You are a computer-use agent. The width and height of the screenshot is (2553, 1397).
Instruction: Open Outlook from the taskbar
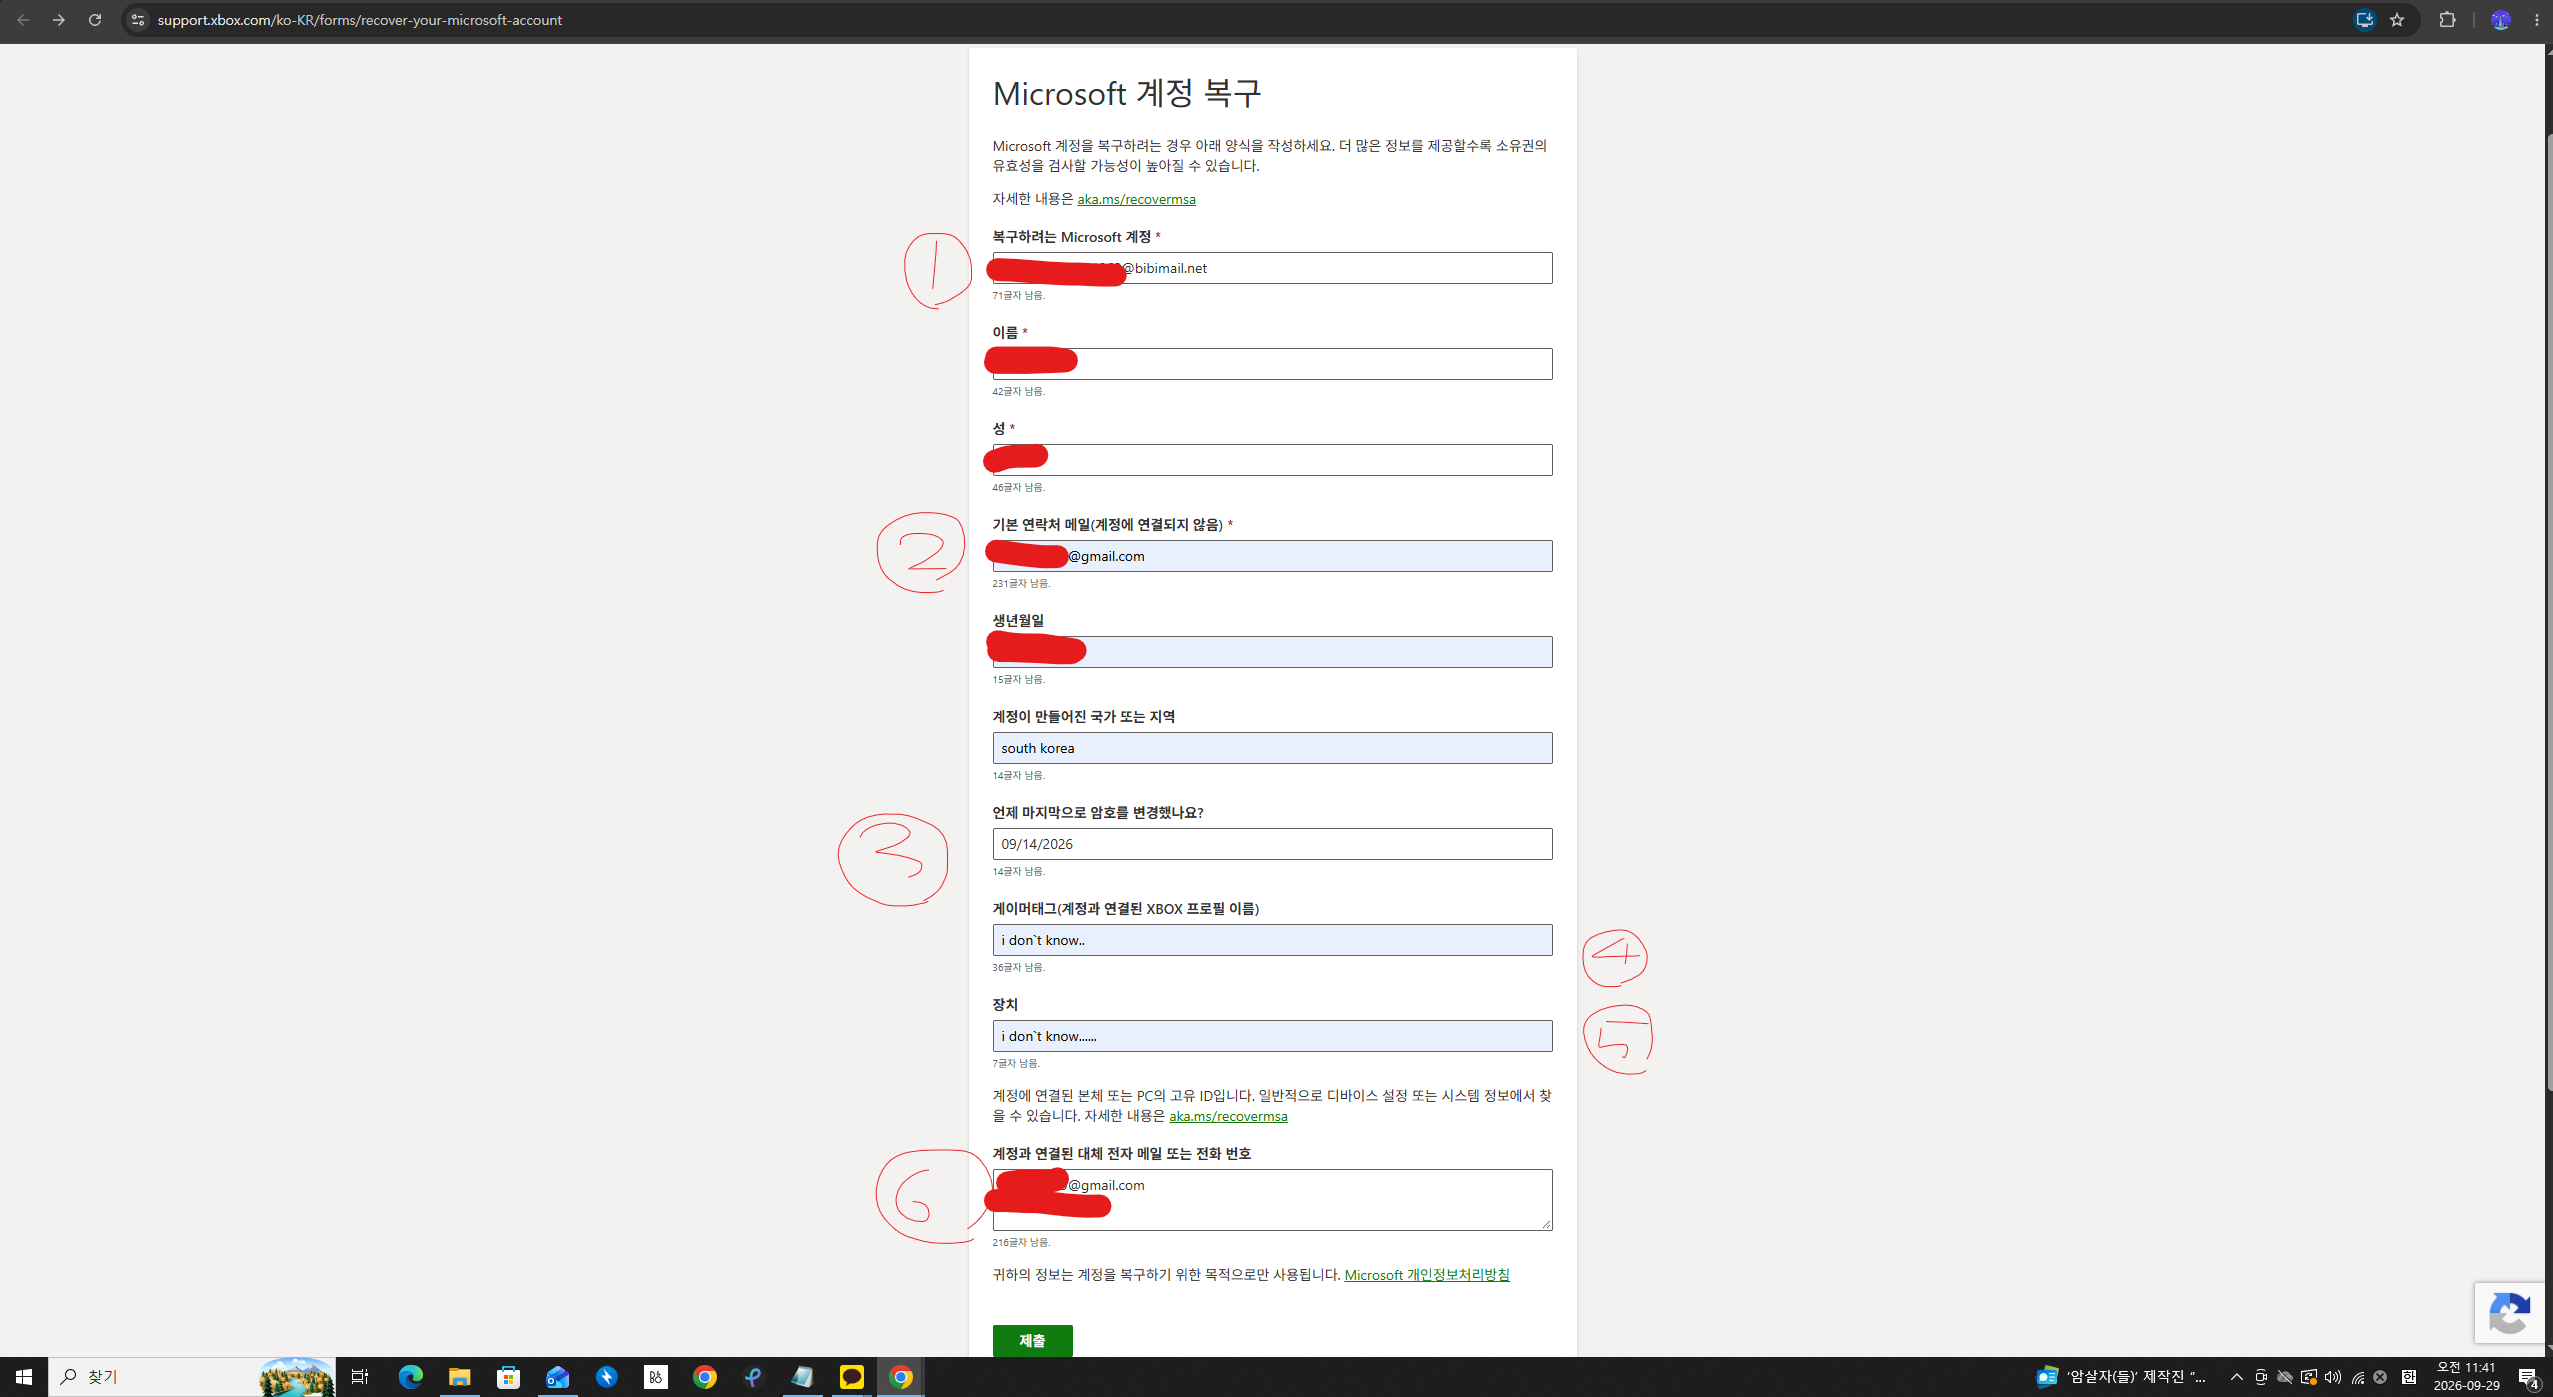click(558, 1377)
